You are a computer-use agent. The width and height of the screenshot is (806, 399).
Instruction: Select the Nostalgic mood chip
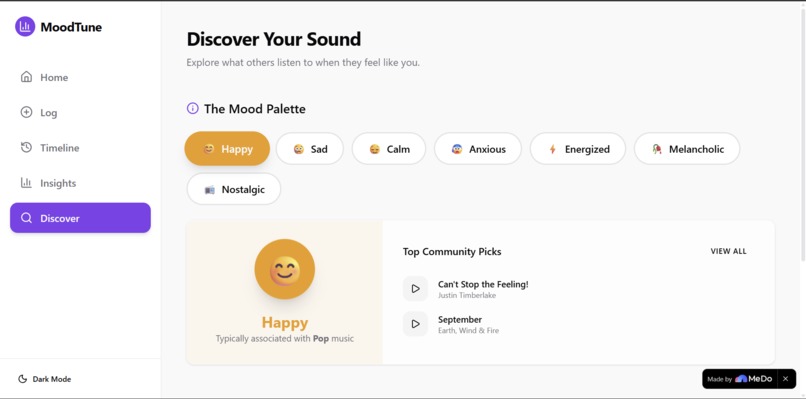coord(233,189)
